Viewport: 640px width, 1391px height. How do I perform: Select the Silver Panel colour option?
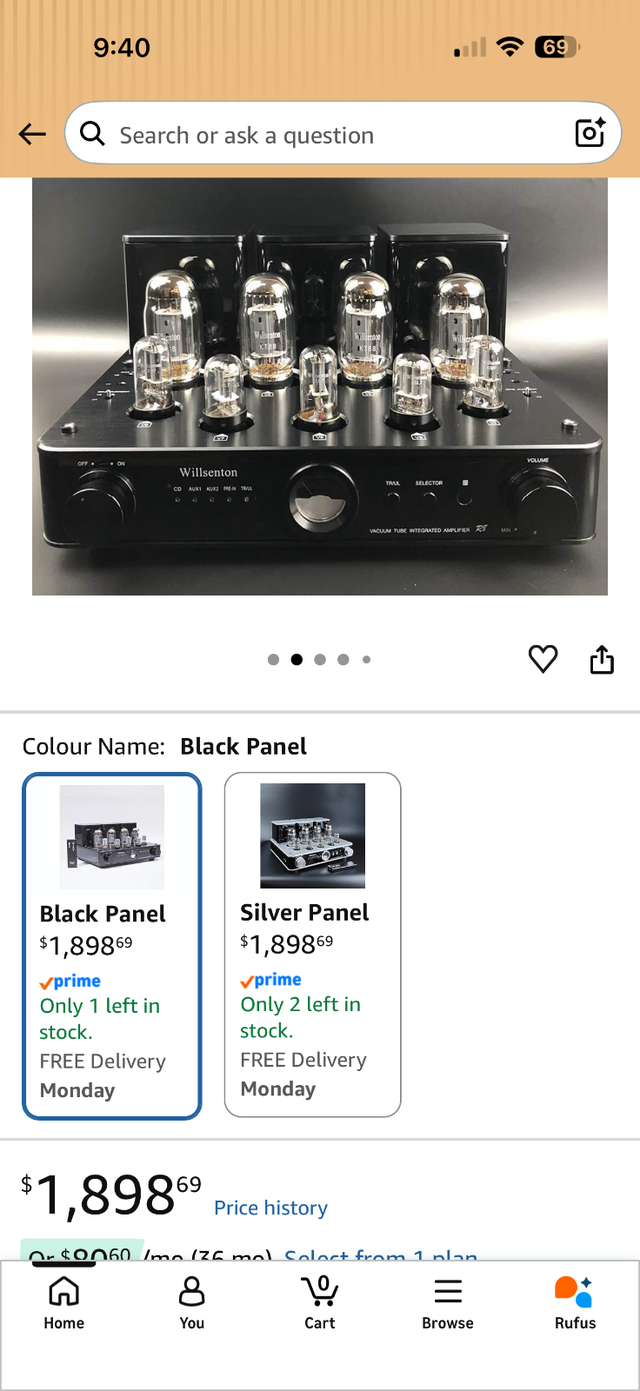click(x=312, y=945)
